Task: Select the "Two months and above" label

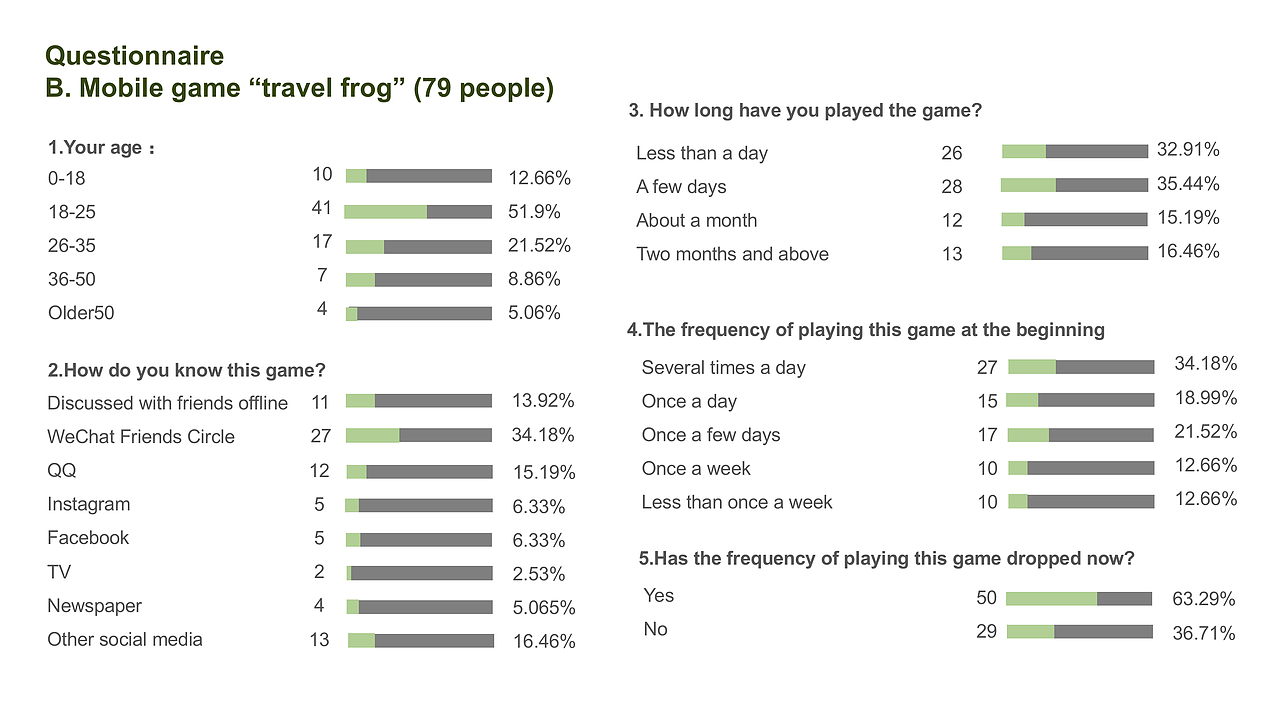Action: coord(732,254)
